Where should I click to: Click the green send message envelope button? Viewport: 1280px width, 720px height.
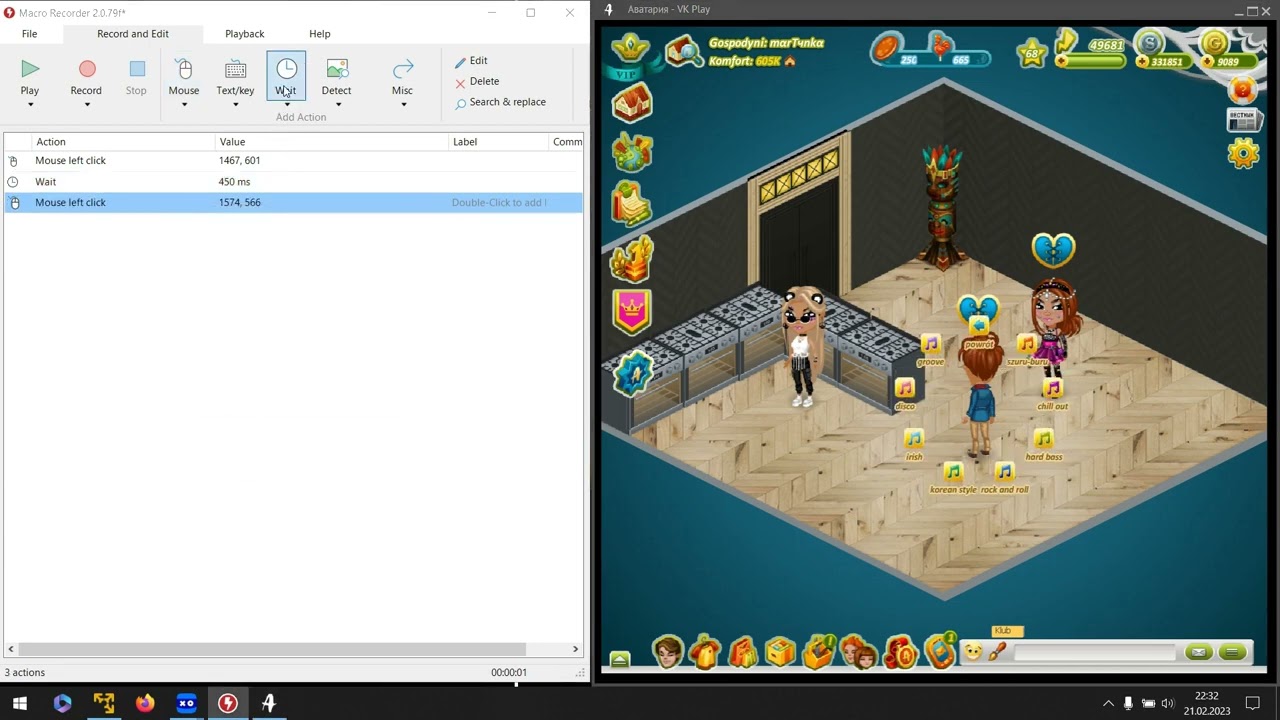click(x=1198, y=652)
